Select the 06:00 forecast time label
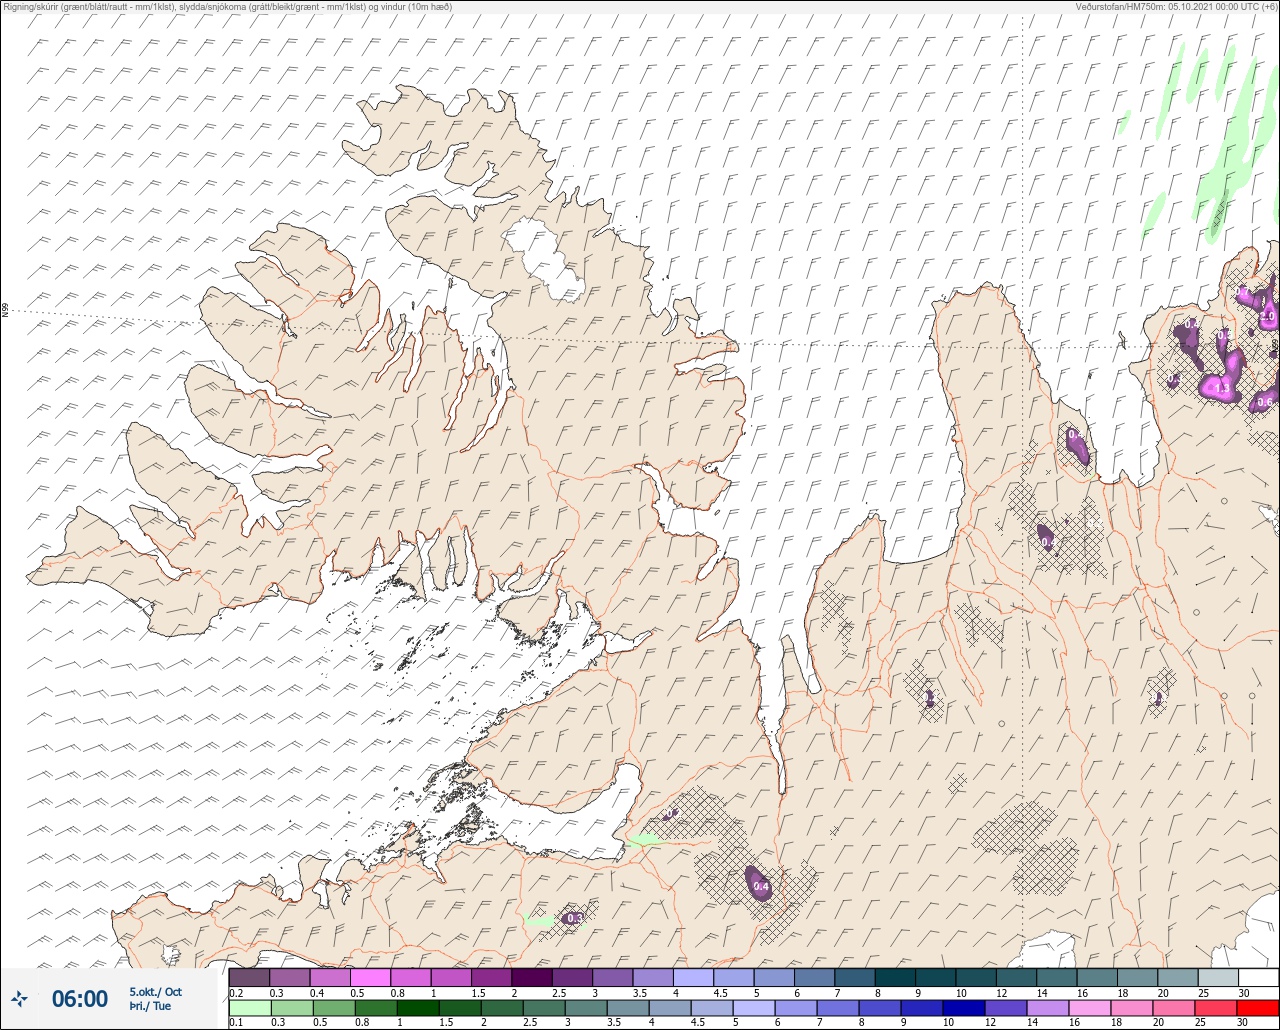 point(80,998)
